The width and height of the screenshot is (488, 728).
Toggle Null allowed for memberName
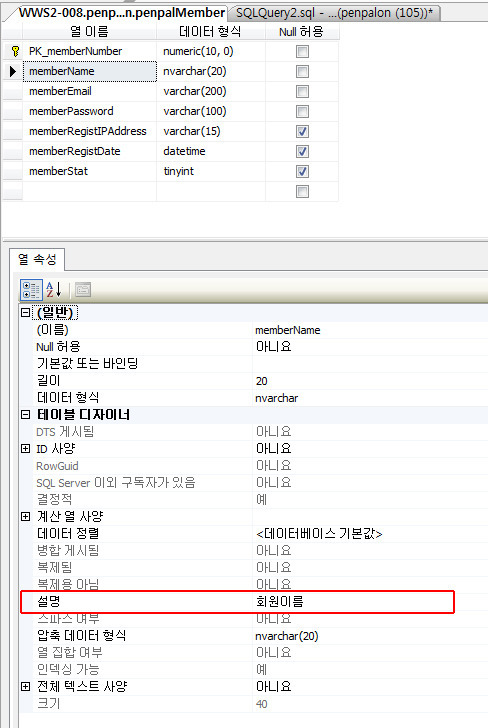click(x=302, y=72)
